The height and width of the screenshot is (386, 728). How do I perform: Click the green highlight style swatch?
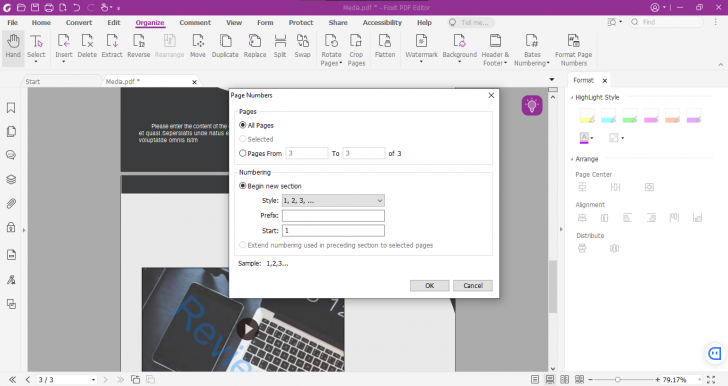click(x=630, y=116)
